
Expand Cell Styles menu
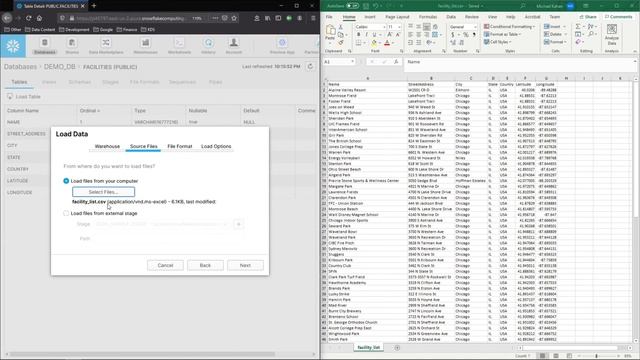click(498, 42)
